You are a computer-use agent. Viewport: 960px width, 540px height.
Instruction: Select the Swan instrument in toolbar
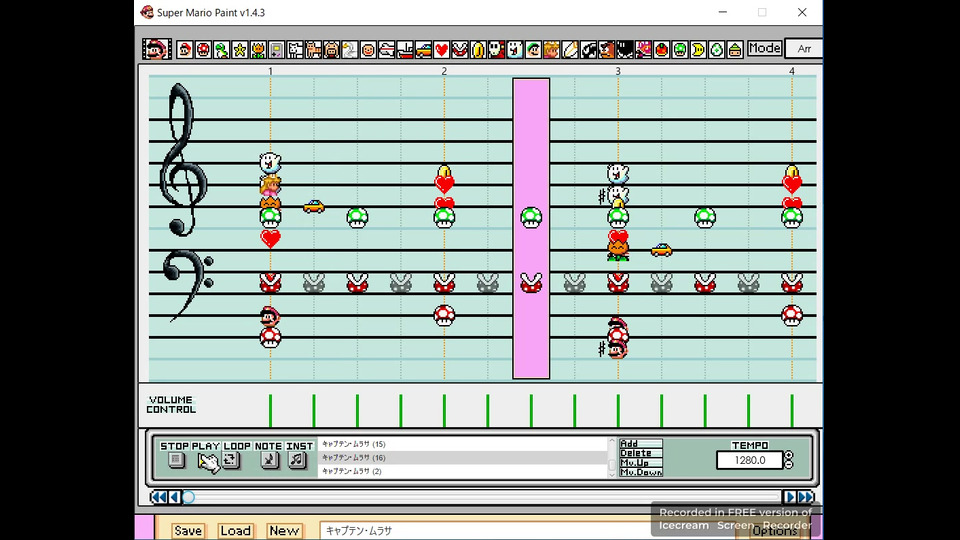pyautogui.click(x=350, y=50)
